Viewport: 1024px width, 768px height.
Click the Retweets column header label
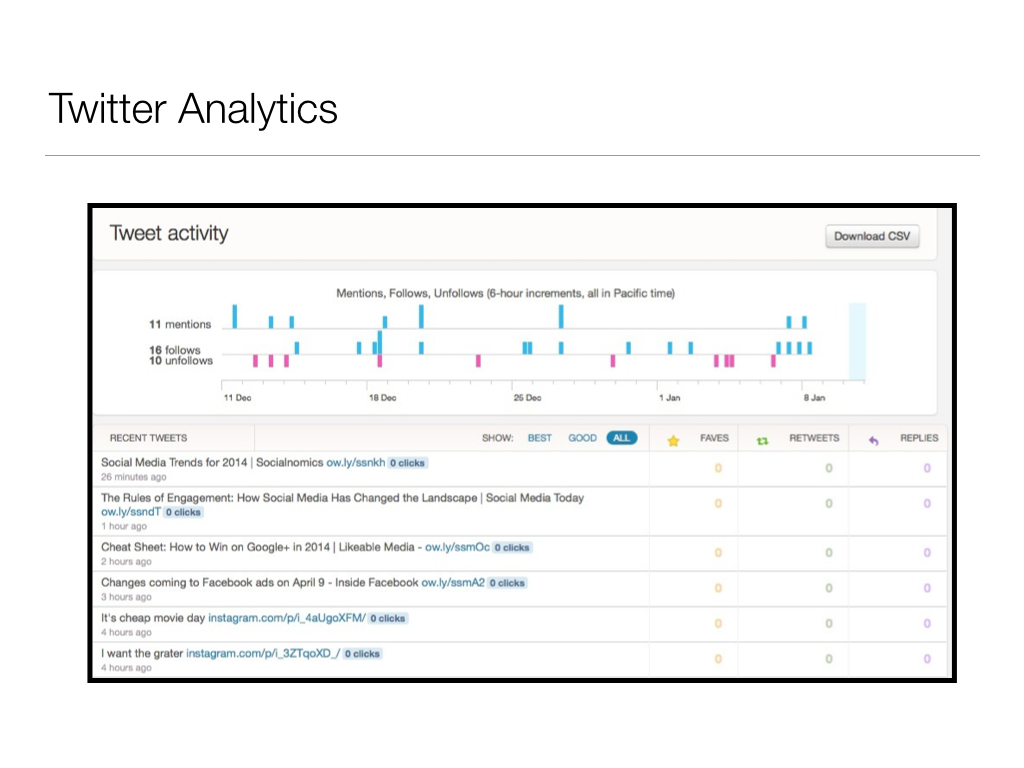click(814, 438)
